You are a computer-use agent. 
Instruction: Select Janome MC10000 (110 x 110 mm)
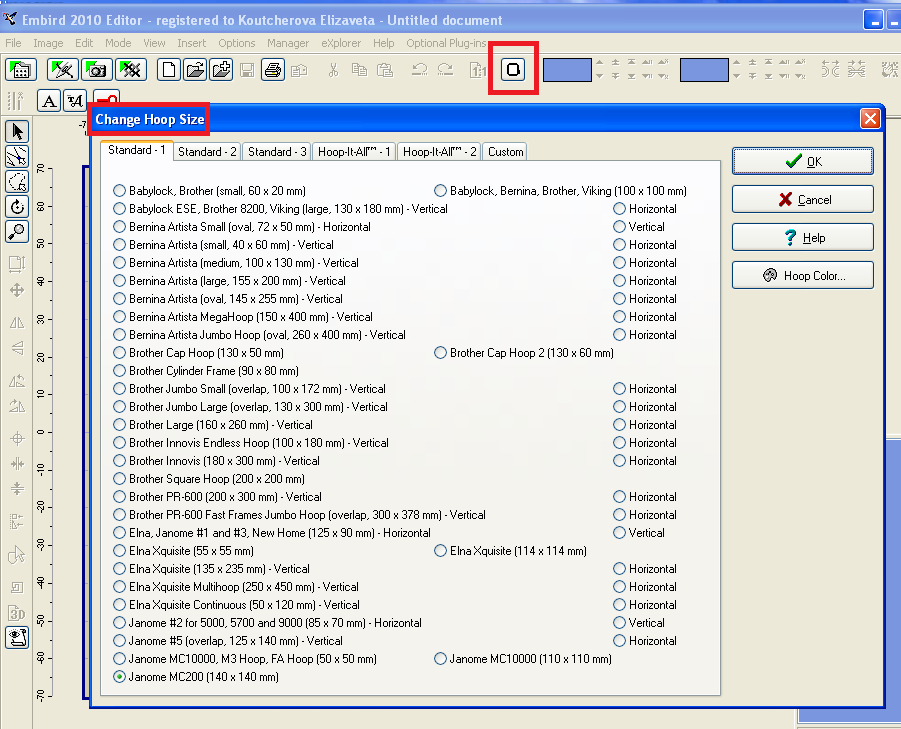tap(441, 659)
